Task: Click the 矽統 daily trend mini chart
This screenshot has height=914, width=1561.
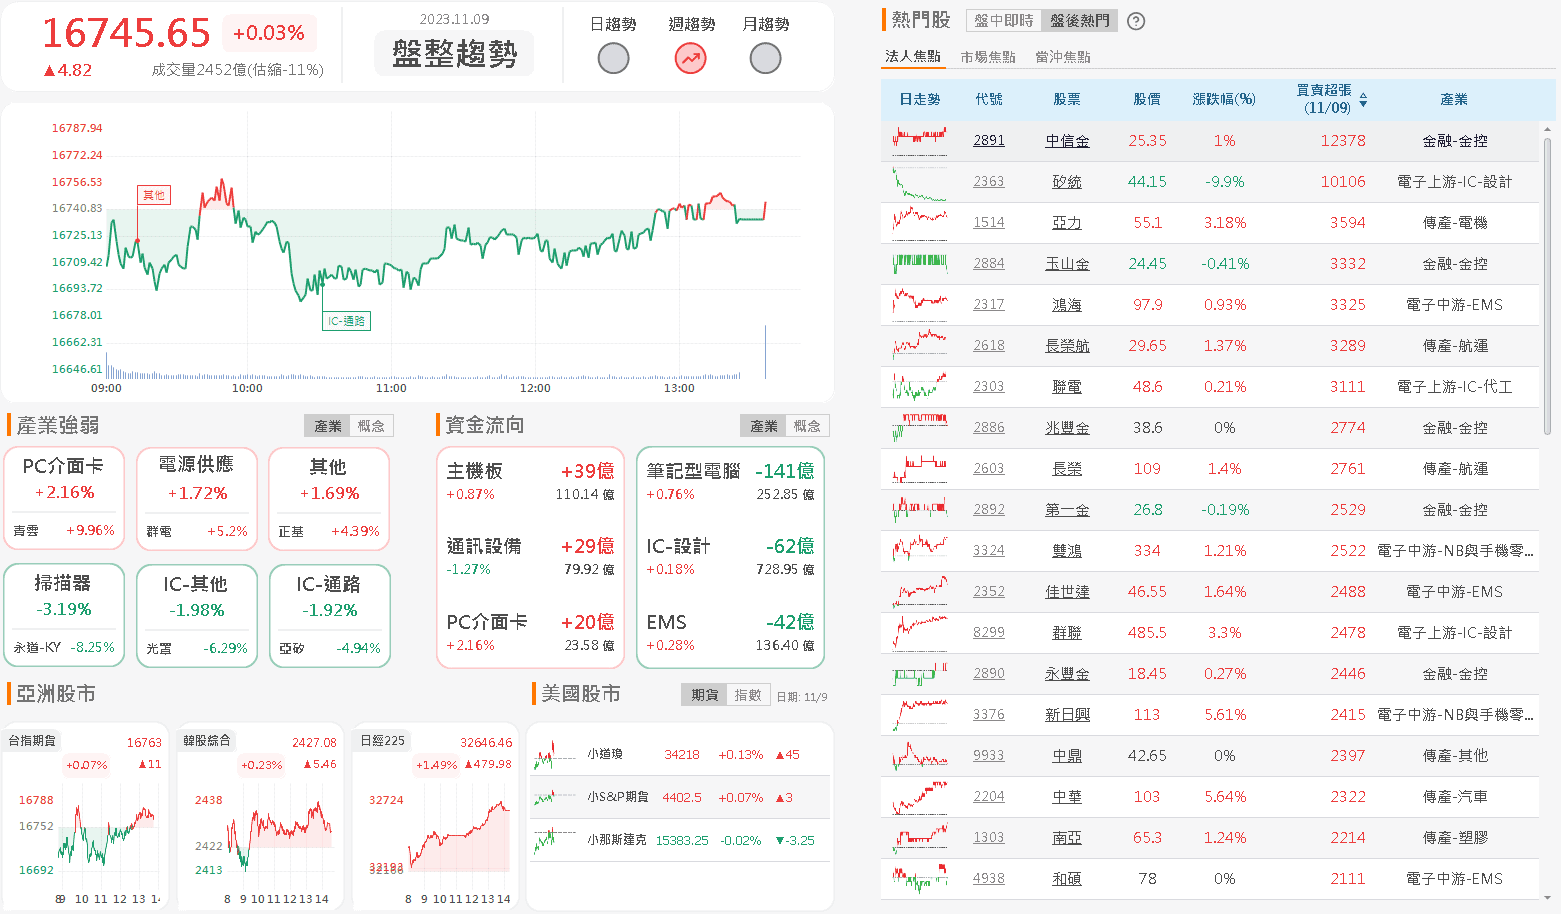Action: click(920, 182)
